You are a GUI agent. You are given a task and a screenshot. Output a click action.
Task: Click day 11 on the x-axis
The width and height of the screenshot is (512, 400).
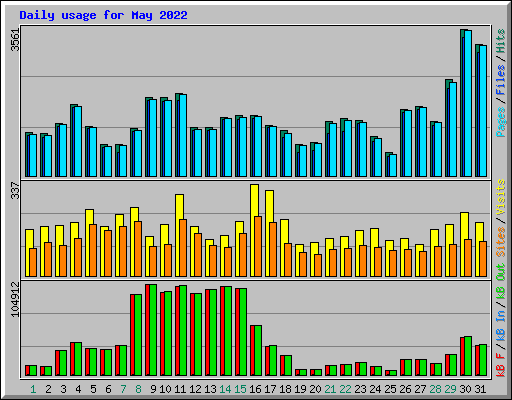coord(180,389)
